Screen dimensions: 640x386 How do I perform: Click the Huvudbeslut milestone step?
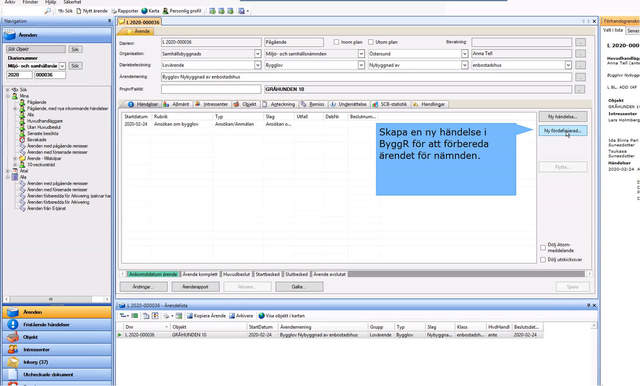pyautogui.click(x=236, y=274)
